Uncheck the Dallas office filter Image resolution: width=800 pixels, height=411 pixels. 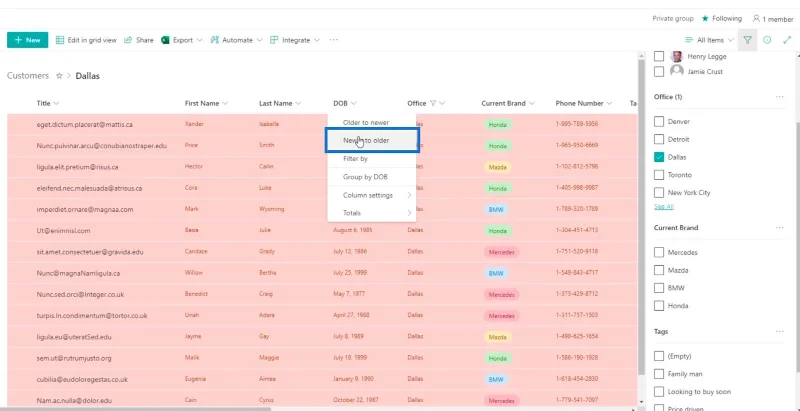pos(659,157)
